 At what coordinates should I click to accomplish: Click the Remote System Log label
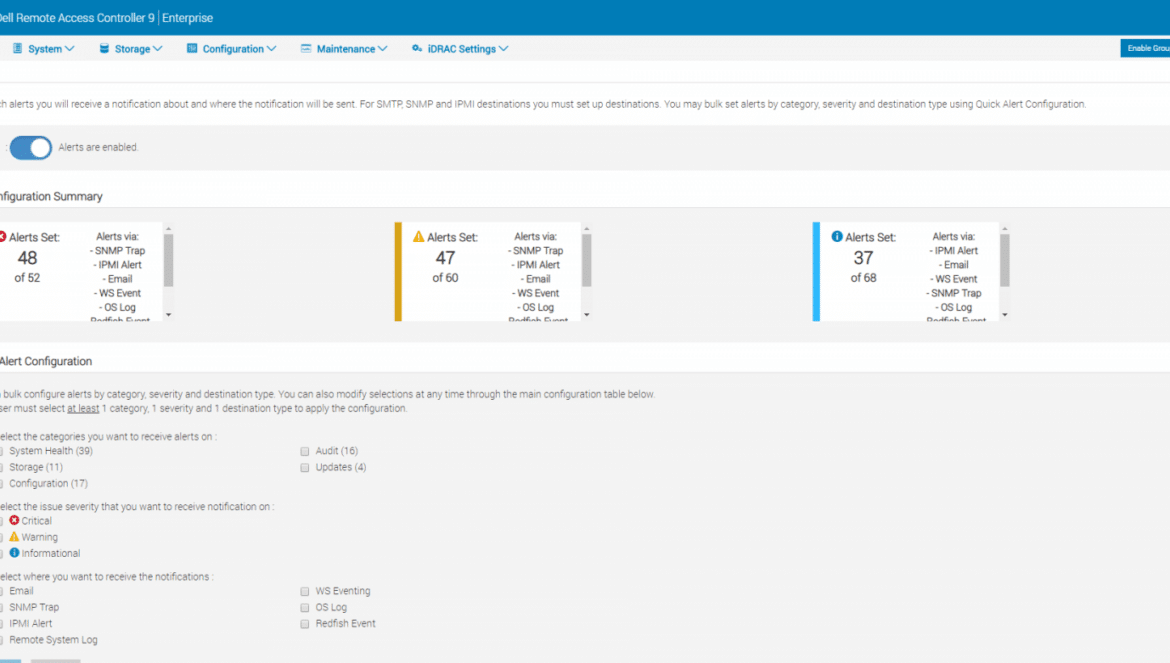[x=53, y=641]
